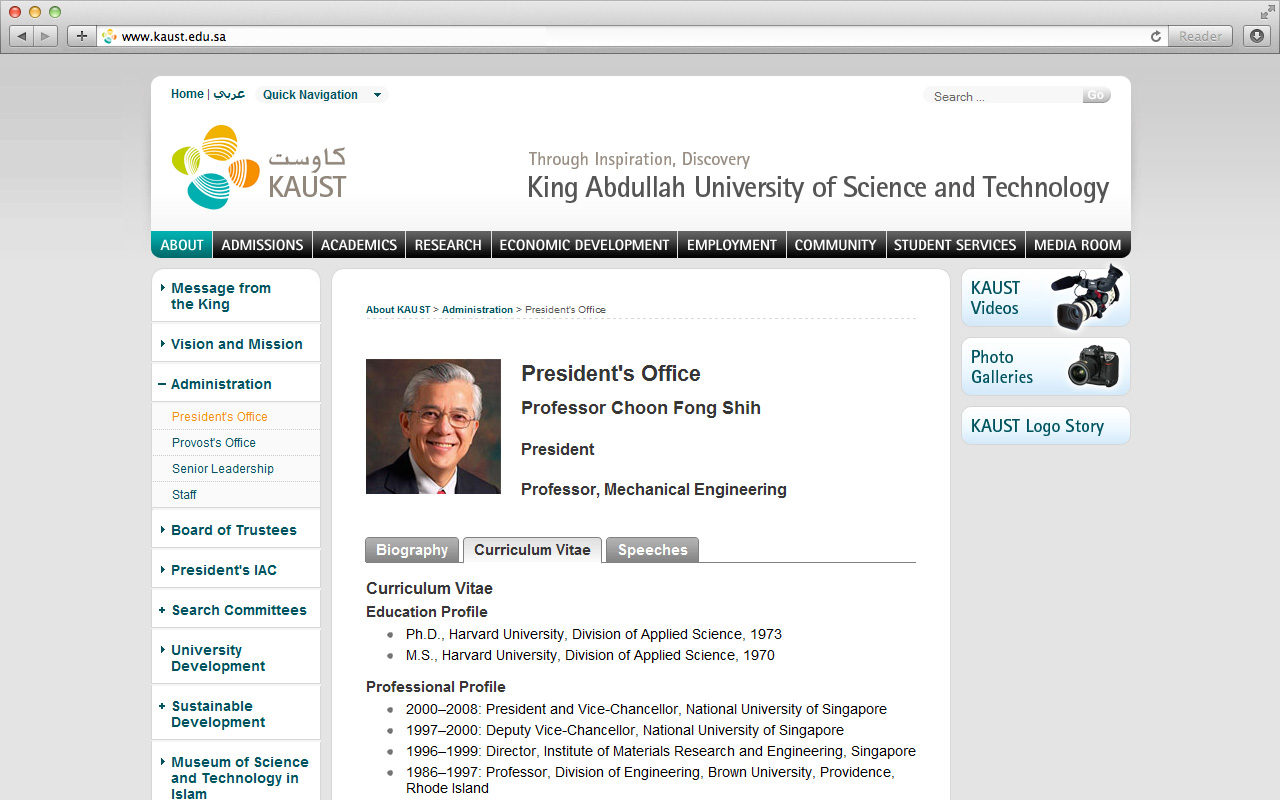Open the Provost's Office sidebar link
Screen dimensions: 1280x800
pos(214,443)
